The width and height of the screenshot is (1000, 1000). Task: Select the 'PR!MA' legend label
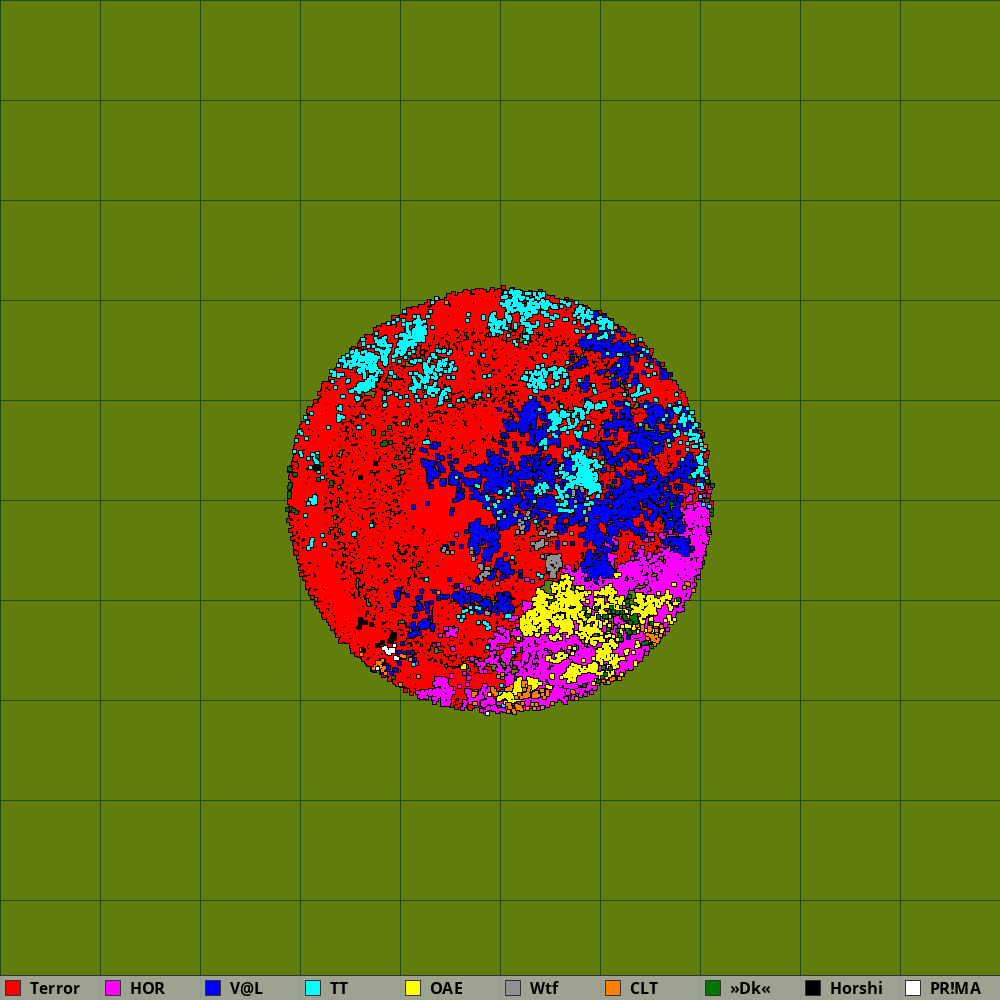tap(955, 988)
